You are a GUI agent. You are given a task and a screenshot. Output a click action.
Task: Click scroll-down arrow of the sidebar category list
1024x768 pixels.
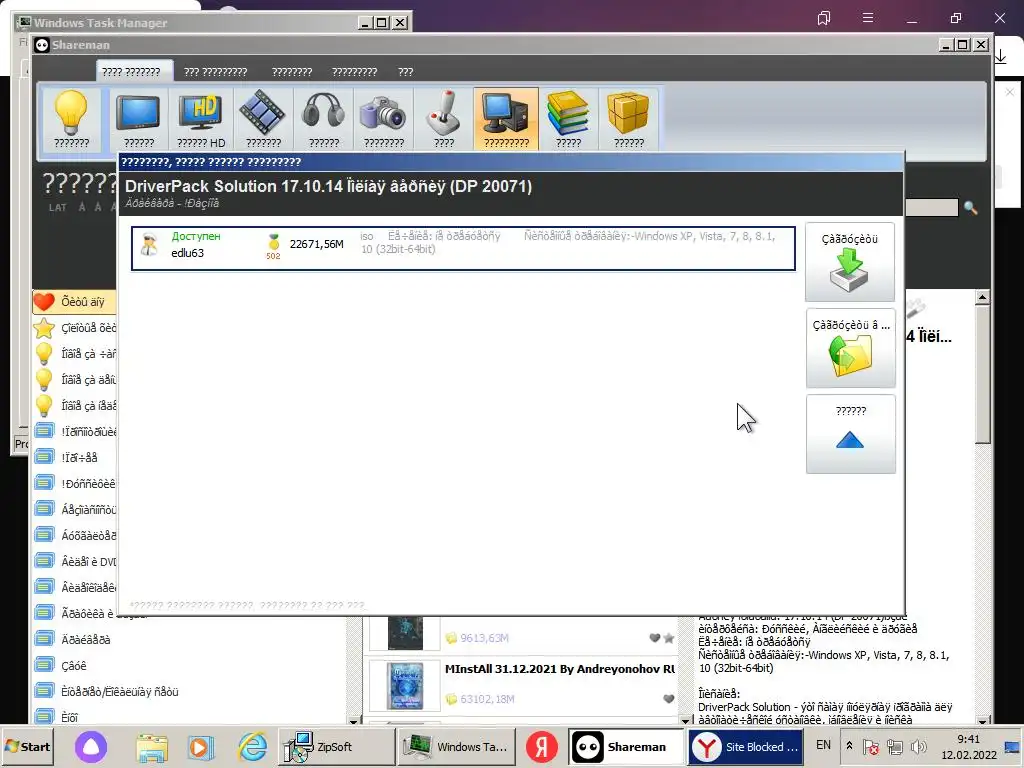[353, 720]
